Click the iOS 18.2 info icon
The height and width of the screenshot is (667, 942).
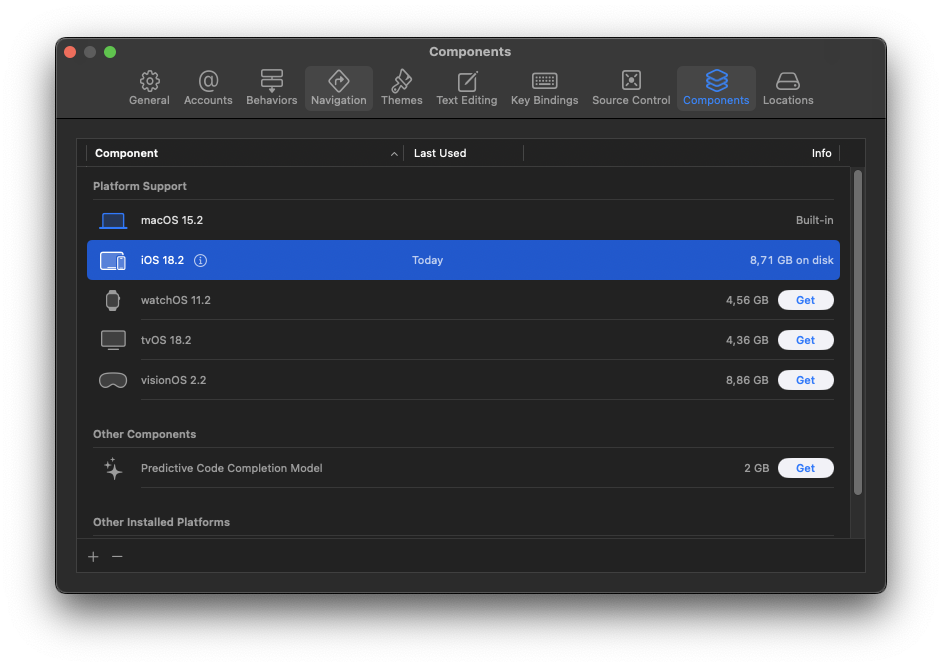pyautogui.click(x=201, y=260)
